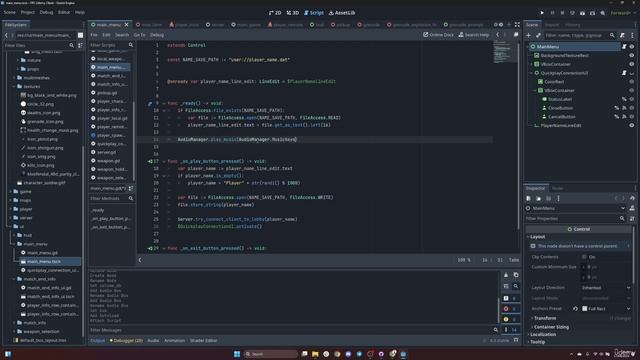Click Inspector new resource icon
Screen dimensions: 640x360
529,198
